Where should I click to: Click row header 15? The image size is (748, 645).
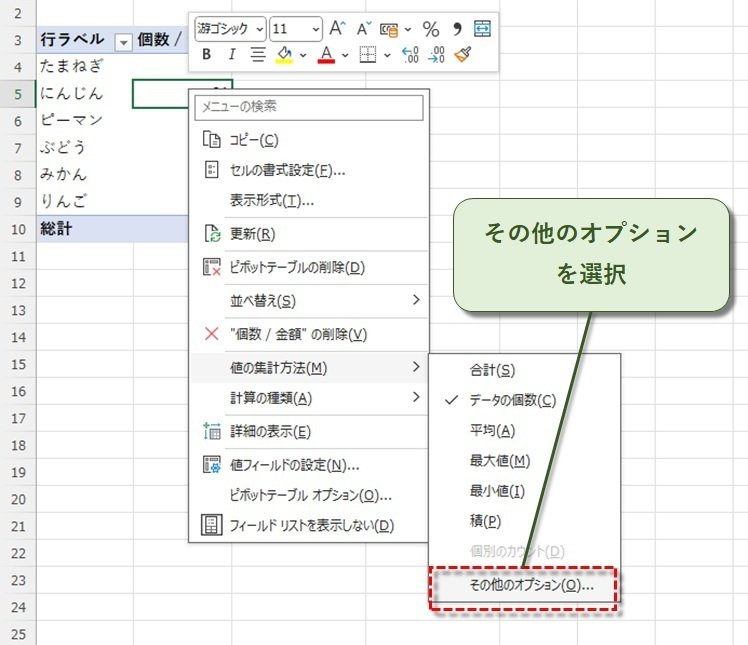point(18,364)
